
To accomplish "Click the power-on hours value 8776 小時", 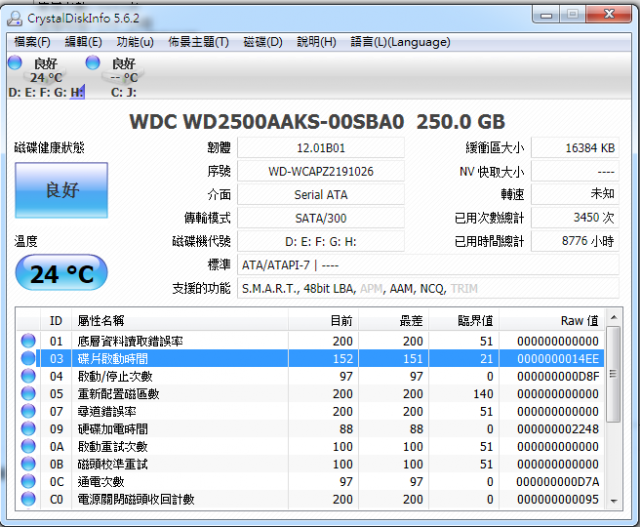I will [575, 242].
